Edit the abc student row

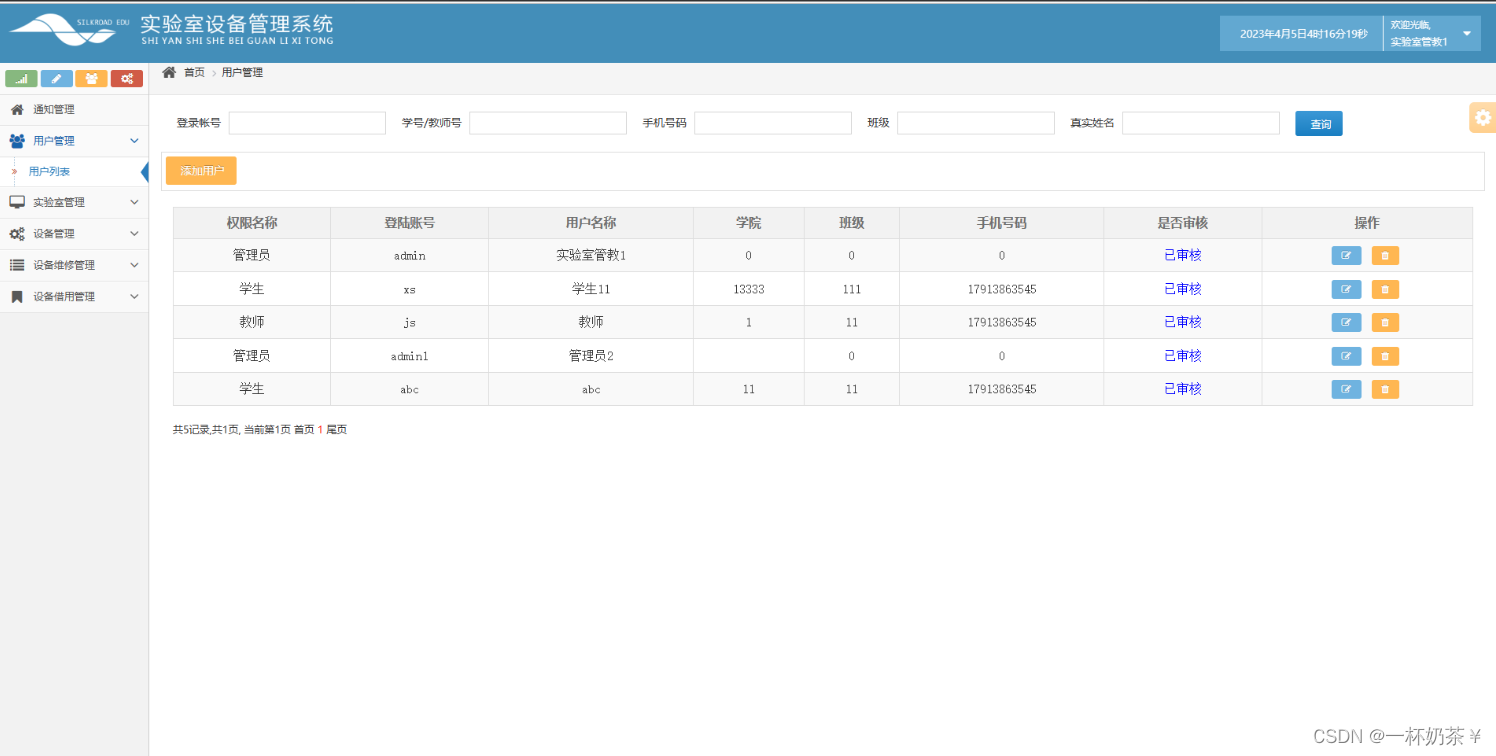1346,389
